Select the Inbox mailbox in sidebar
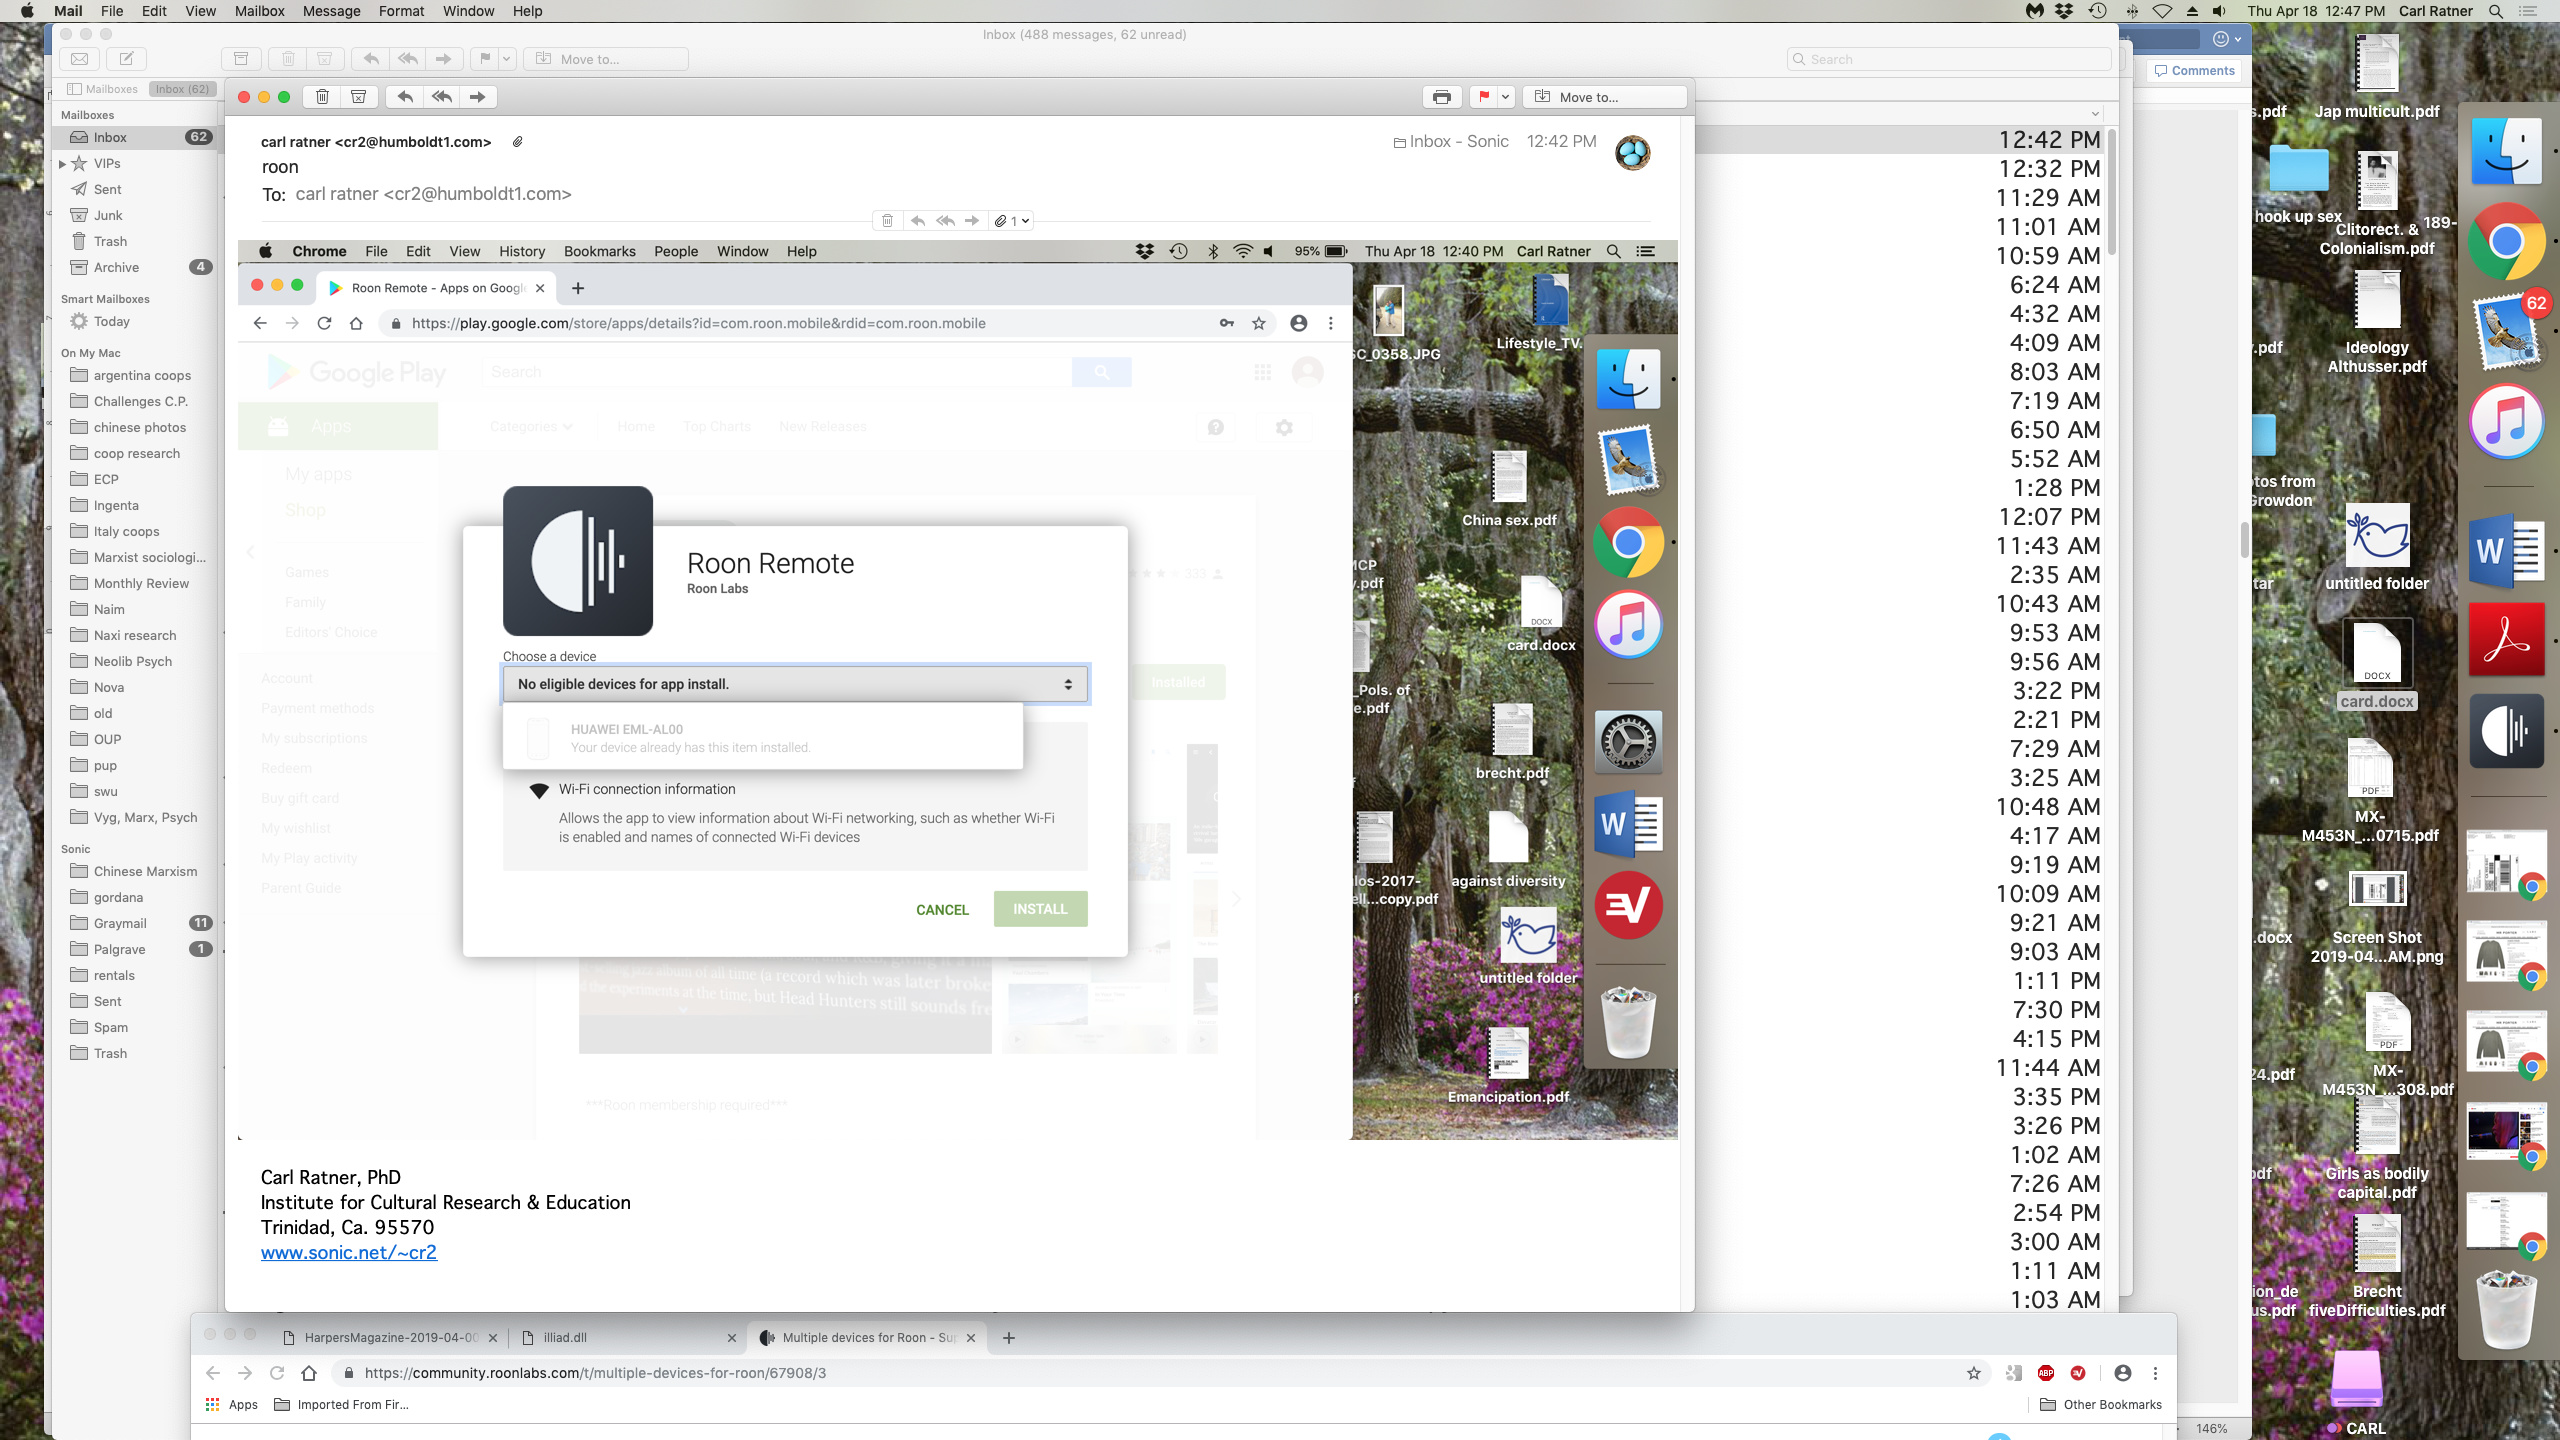This screenshot has height=1440, width=2560. 135,137
